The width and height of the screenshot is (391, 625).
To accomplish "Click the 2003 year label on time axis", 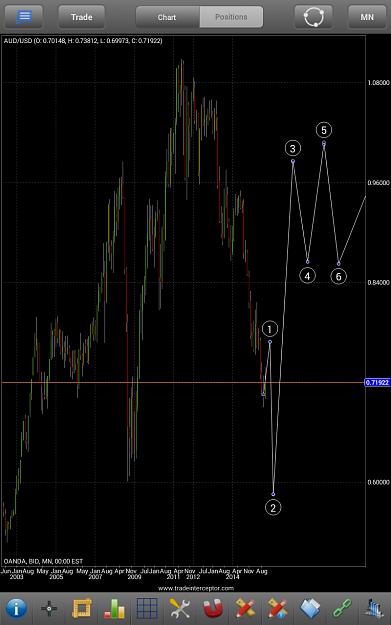I will [16, 577].
